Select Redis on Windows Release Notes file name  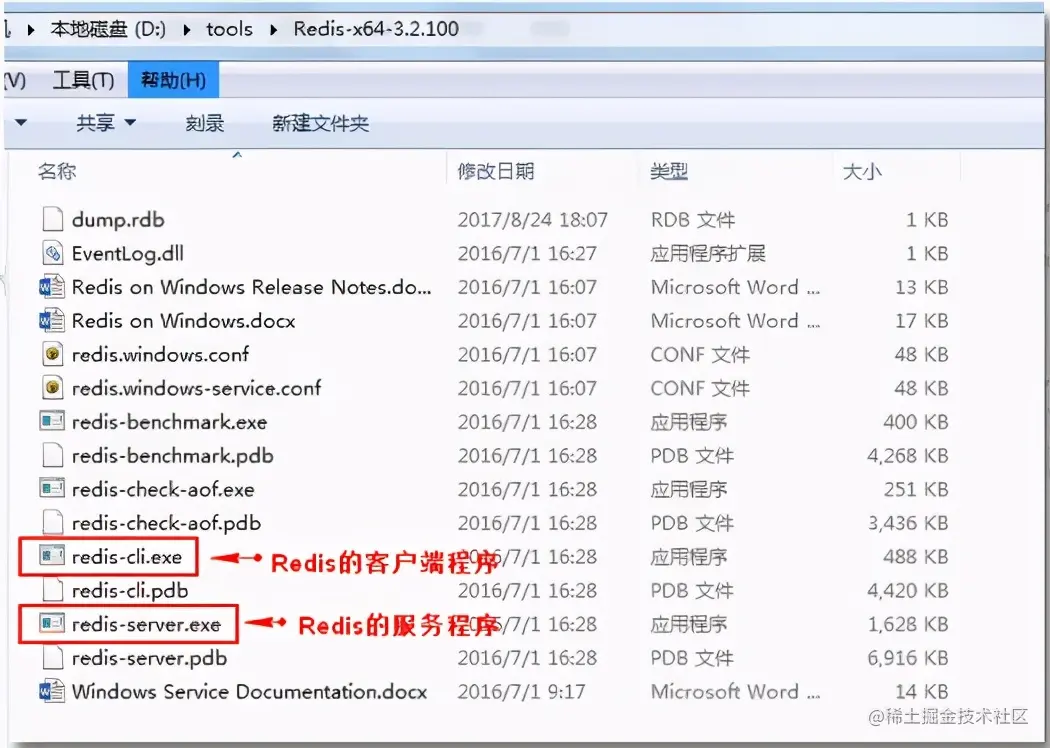coord(251,287)
